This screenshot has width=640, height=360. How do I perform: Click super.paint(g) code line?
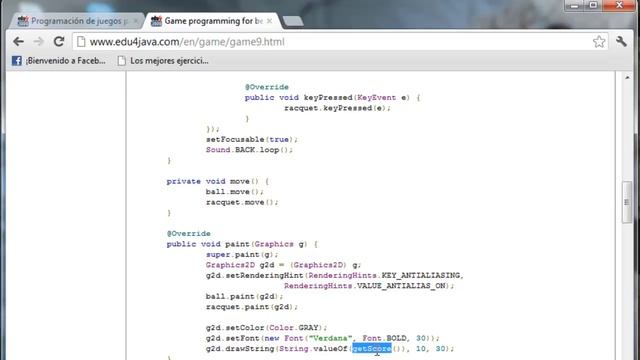coord(242,255)
